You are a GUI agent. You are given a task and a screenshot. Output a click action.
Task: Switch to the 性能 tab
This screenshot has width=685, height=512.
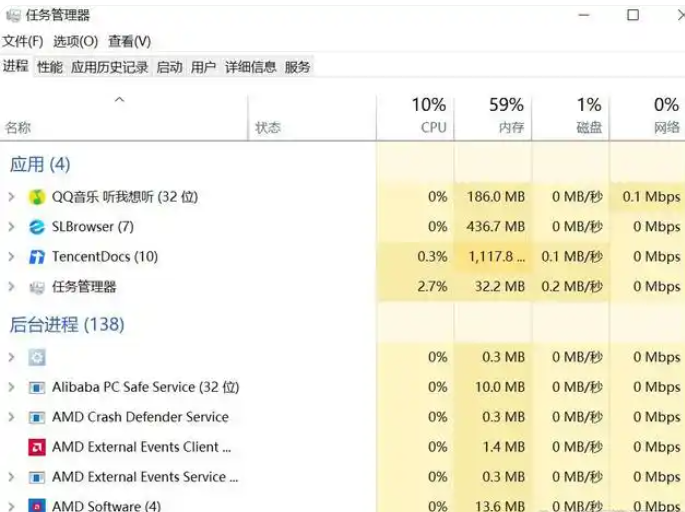coord(50,67)
